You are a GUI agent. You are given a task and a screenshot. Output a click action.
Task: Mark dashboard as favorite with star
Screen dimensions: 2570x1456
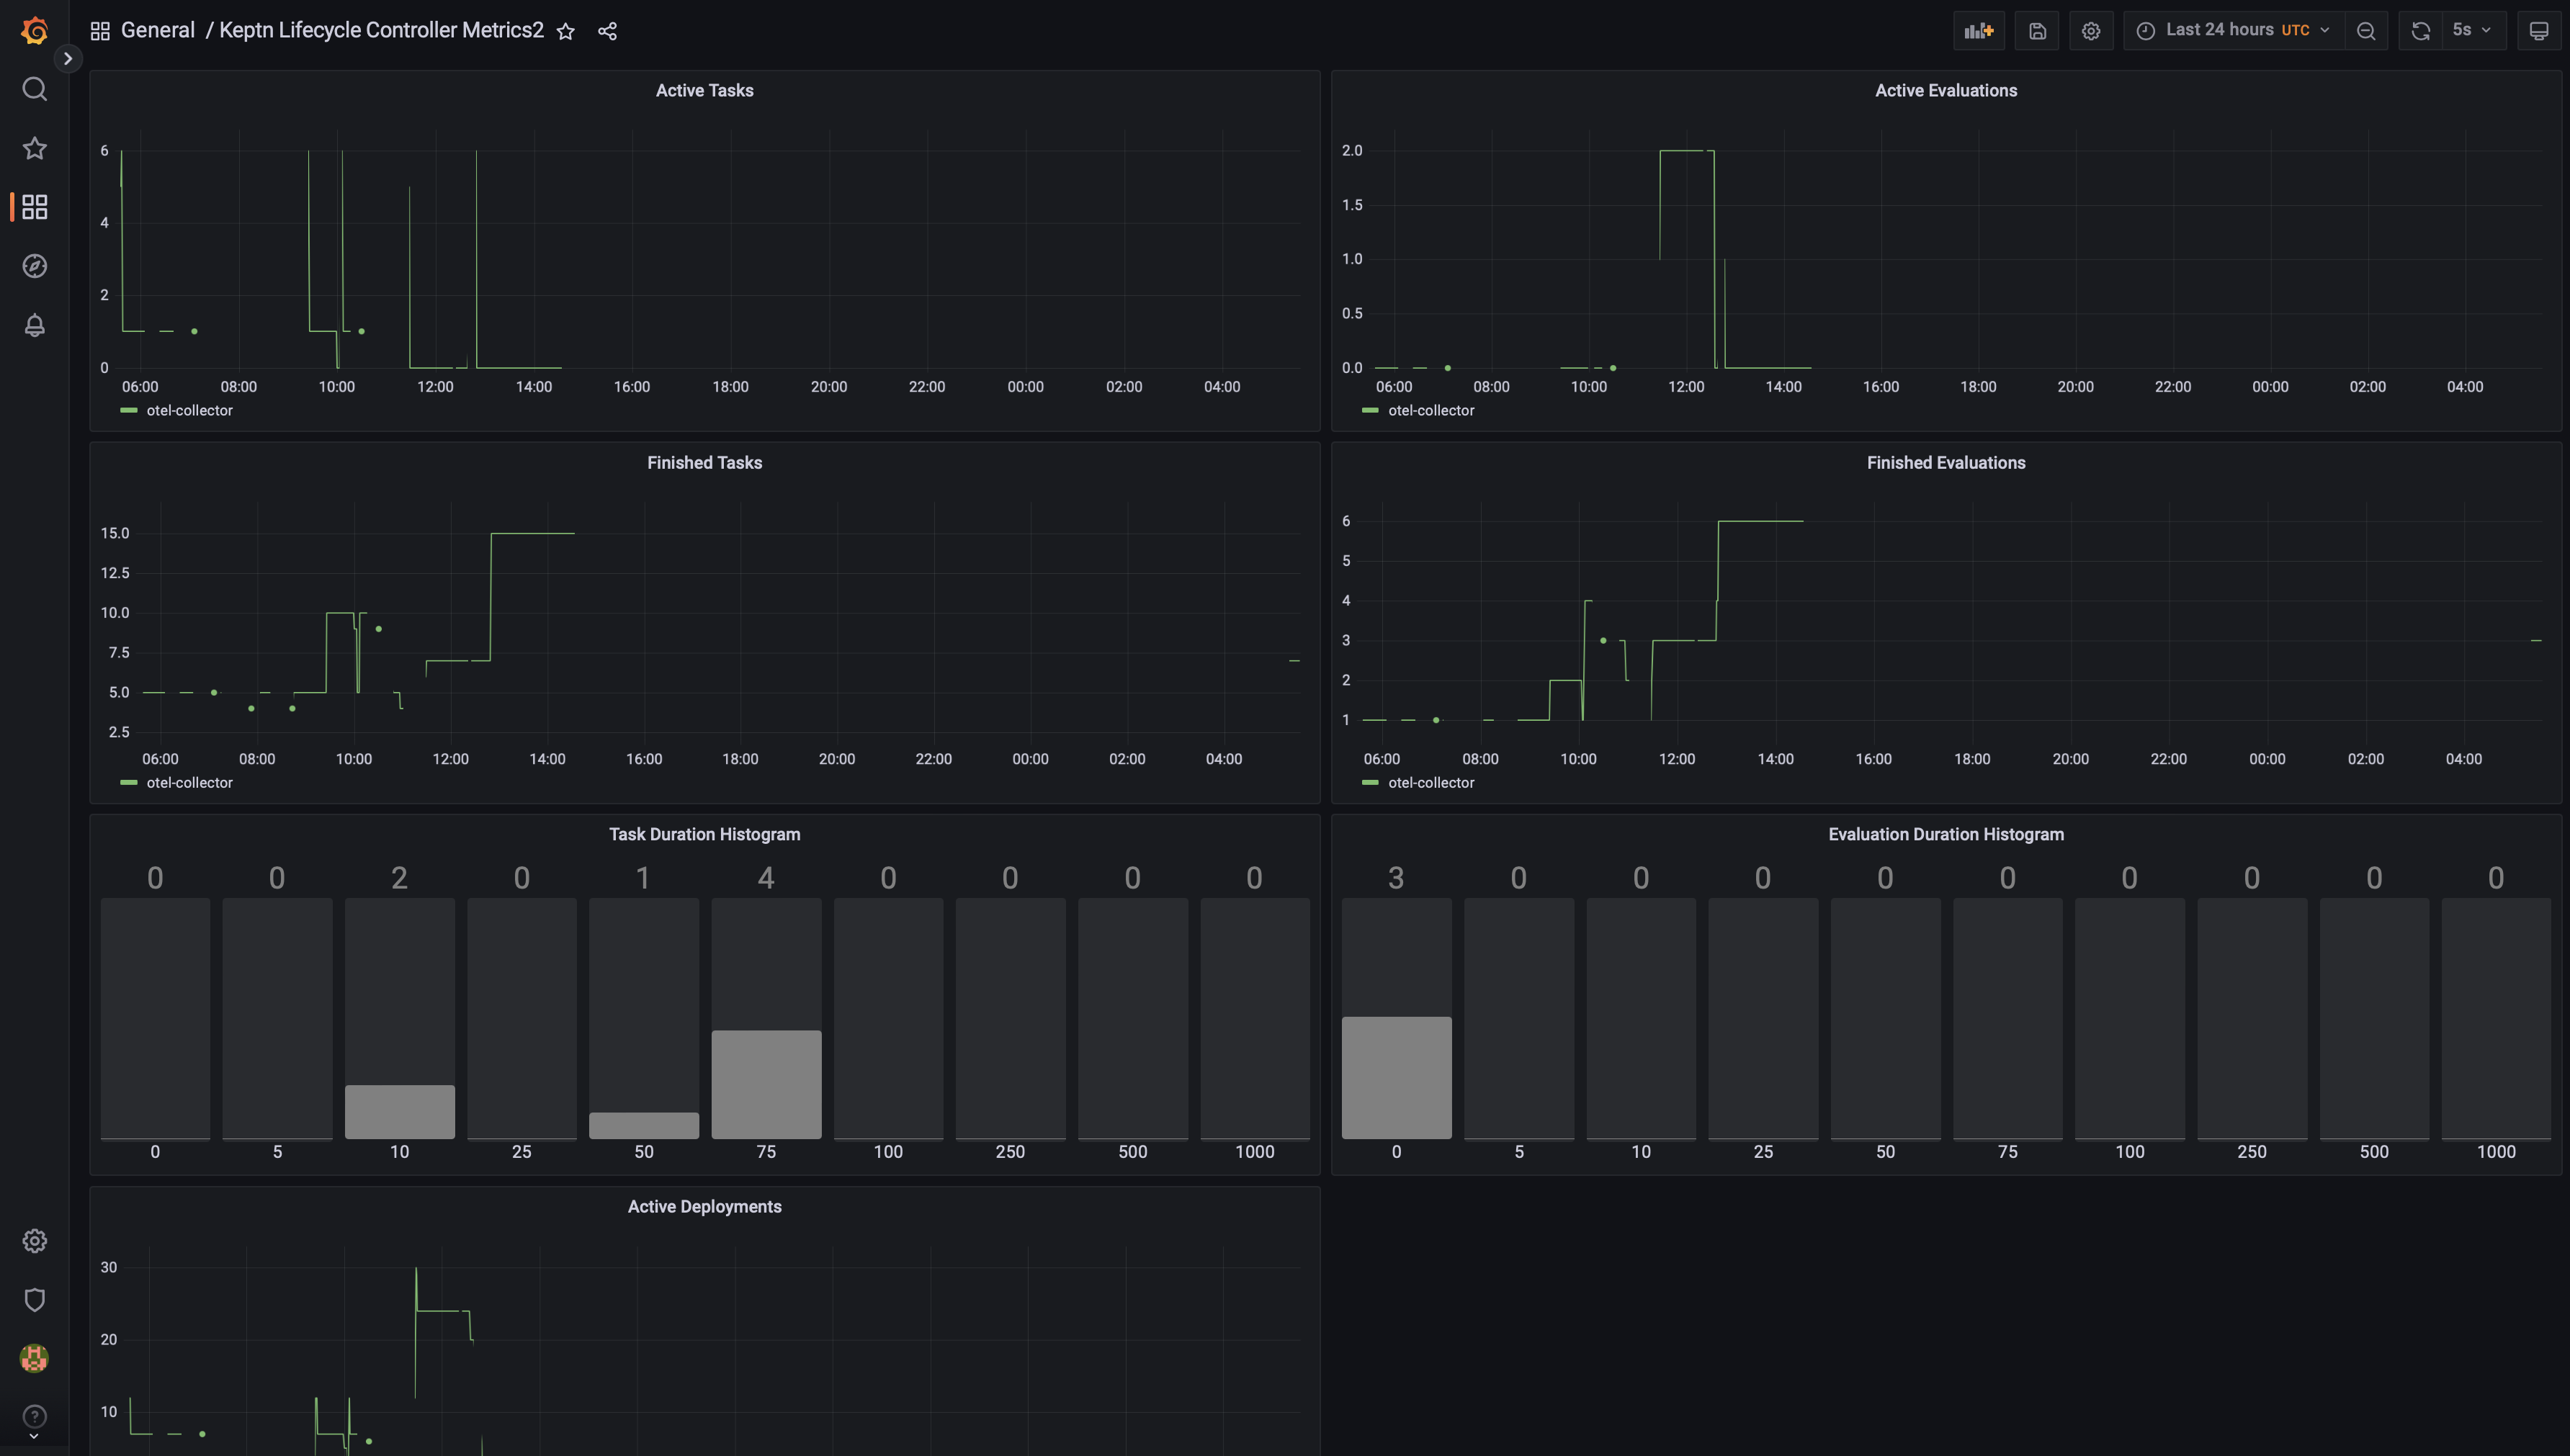[565, 31]
